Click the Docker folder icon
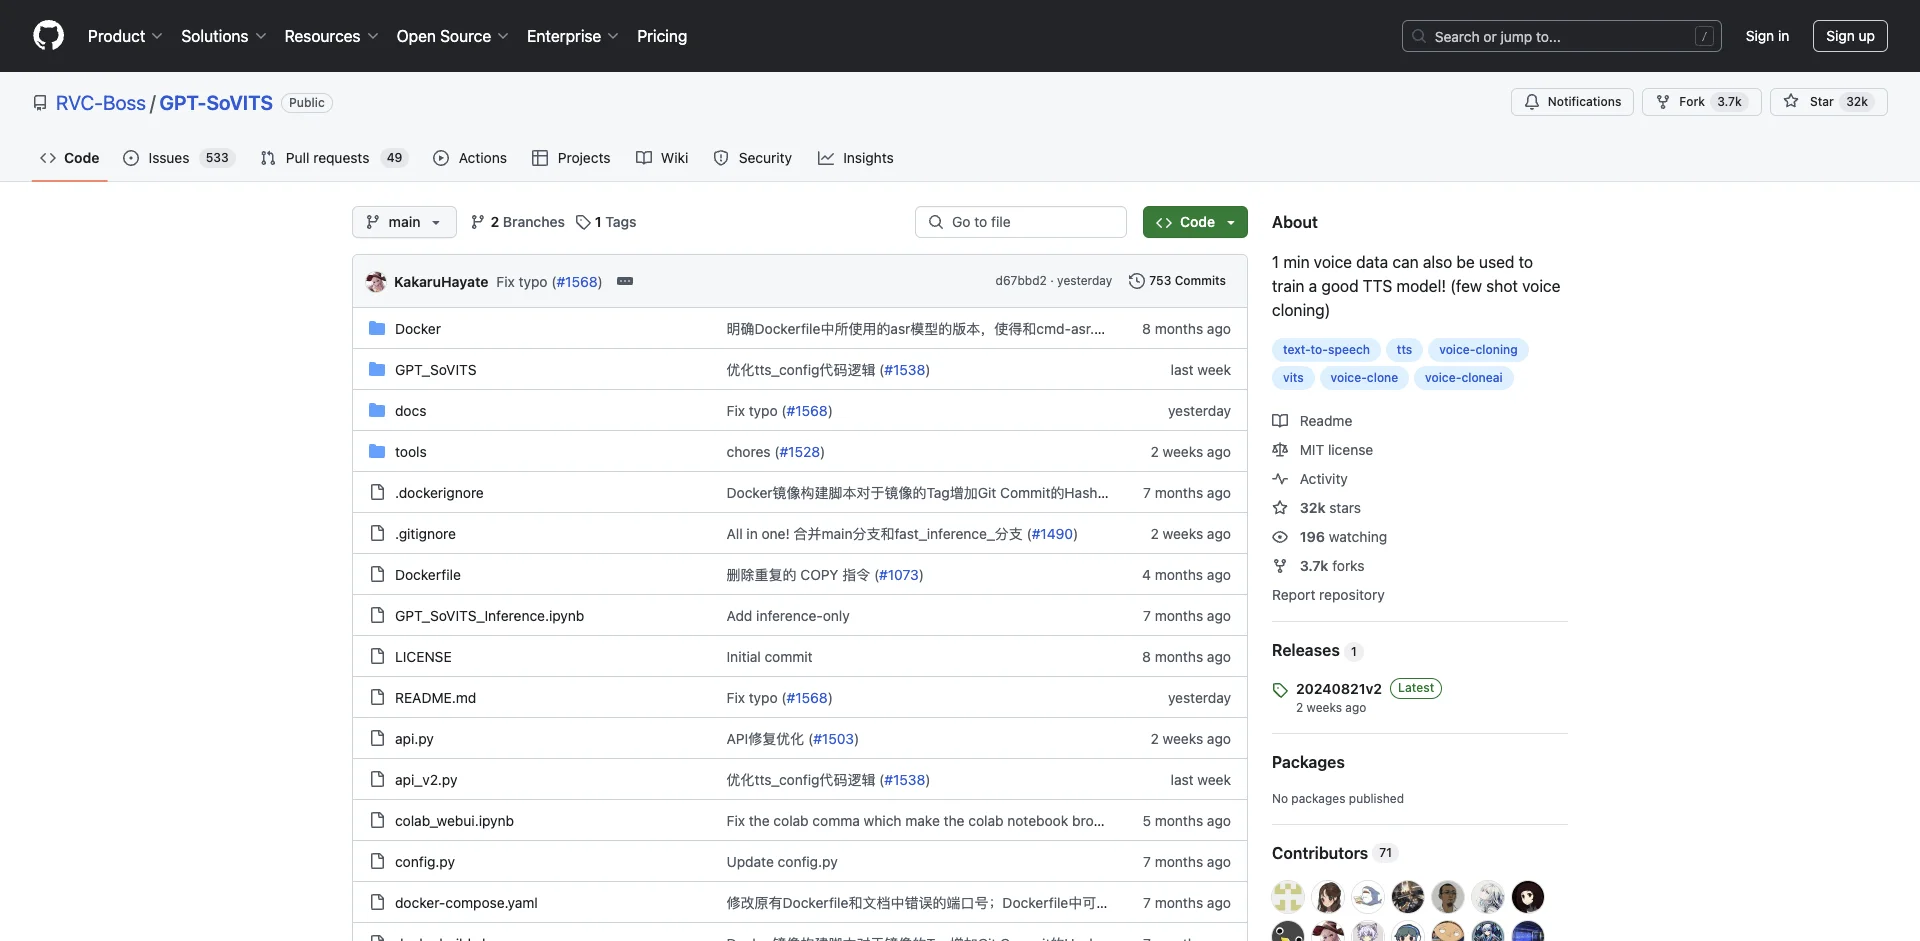The height and width of the screenshot is (941, 1920). pyautogui.click(x=377, y=328)
